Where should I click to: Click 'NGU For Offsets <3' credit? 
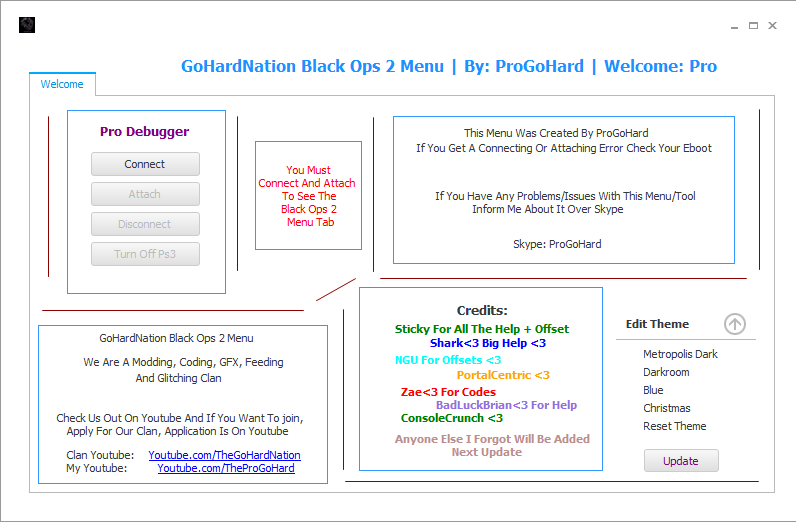448,360
